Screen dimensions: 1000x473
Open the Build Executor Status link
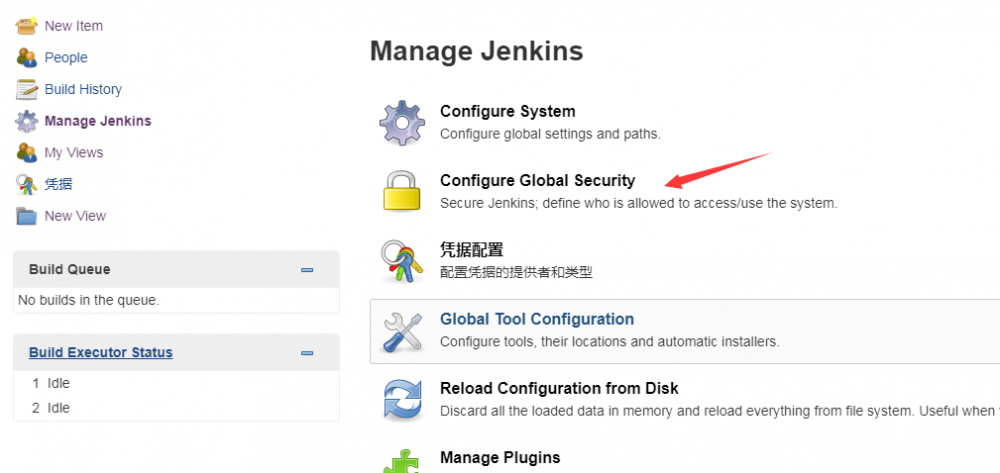coord(101,353)
